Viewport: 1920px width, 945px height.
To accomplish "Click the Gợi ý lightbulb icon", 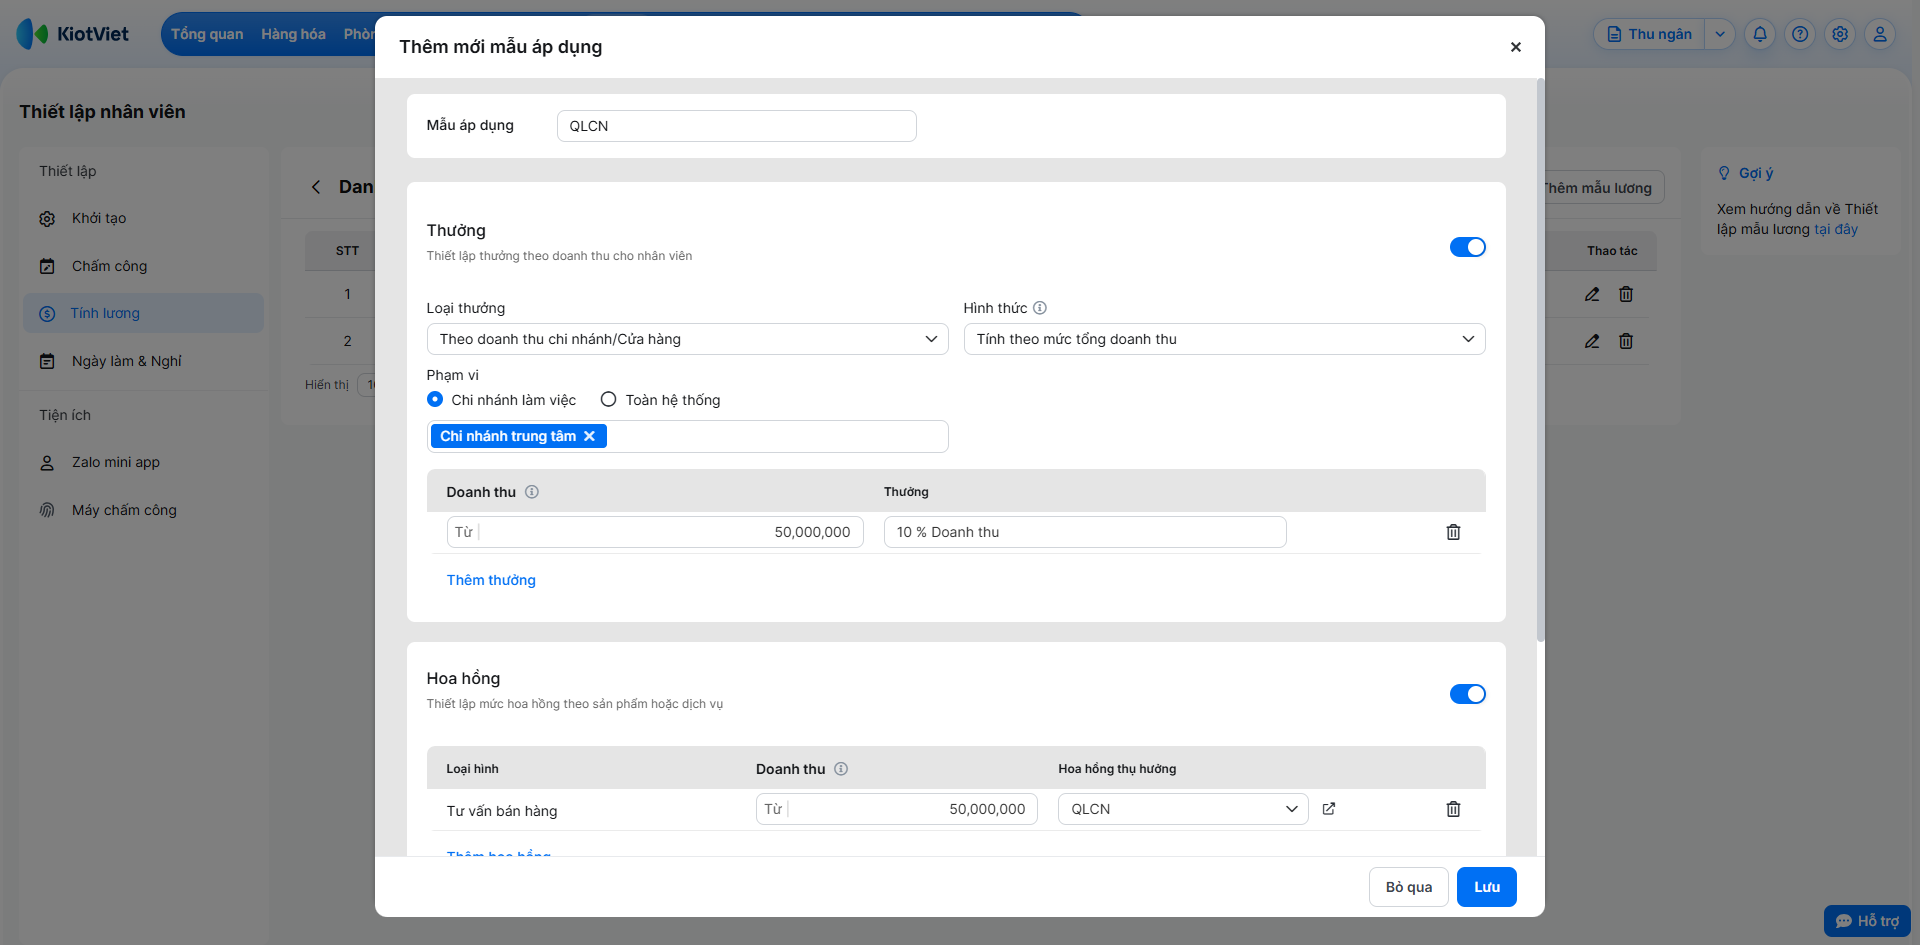I will [1724, 173].
